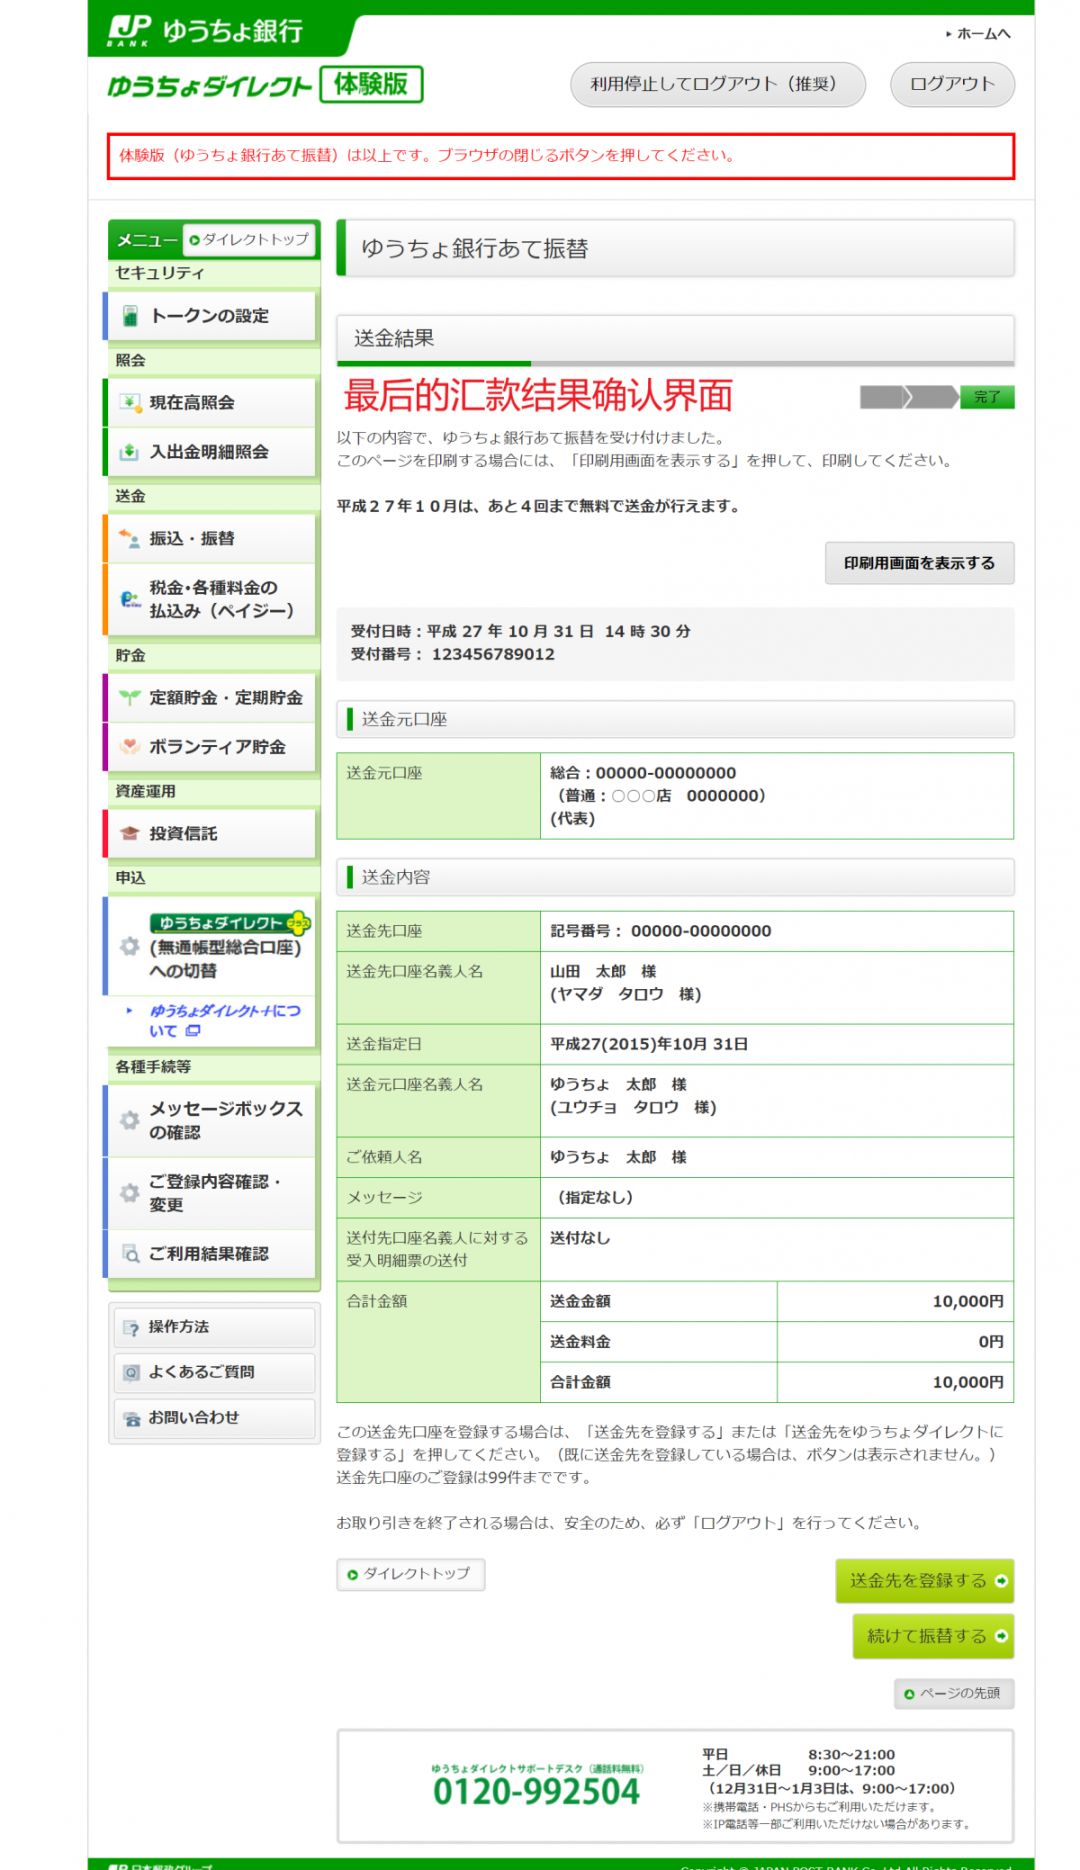Click the sprout icon beside 定額貯金・定期貯金

click(x=130, y=698)
